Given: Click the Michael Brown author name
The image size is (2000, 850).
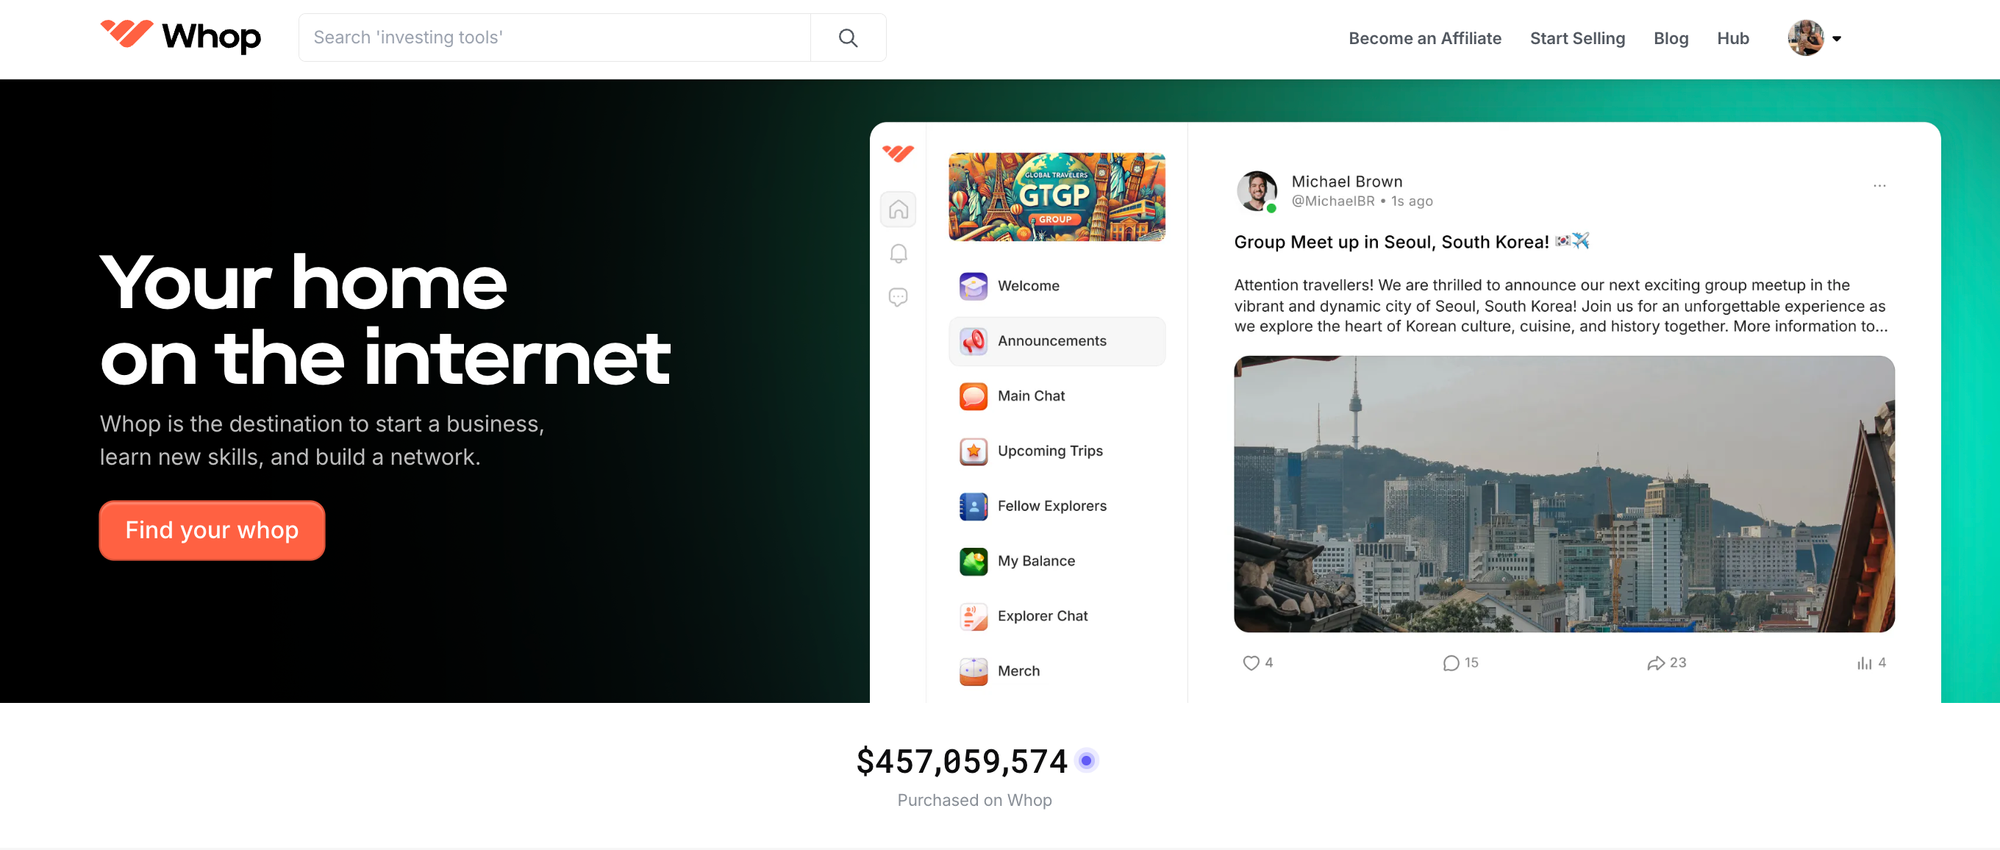Looking at the screenshot, I should (1347, 181).
